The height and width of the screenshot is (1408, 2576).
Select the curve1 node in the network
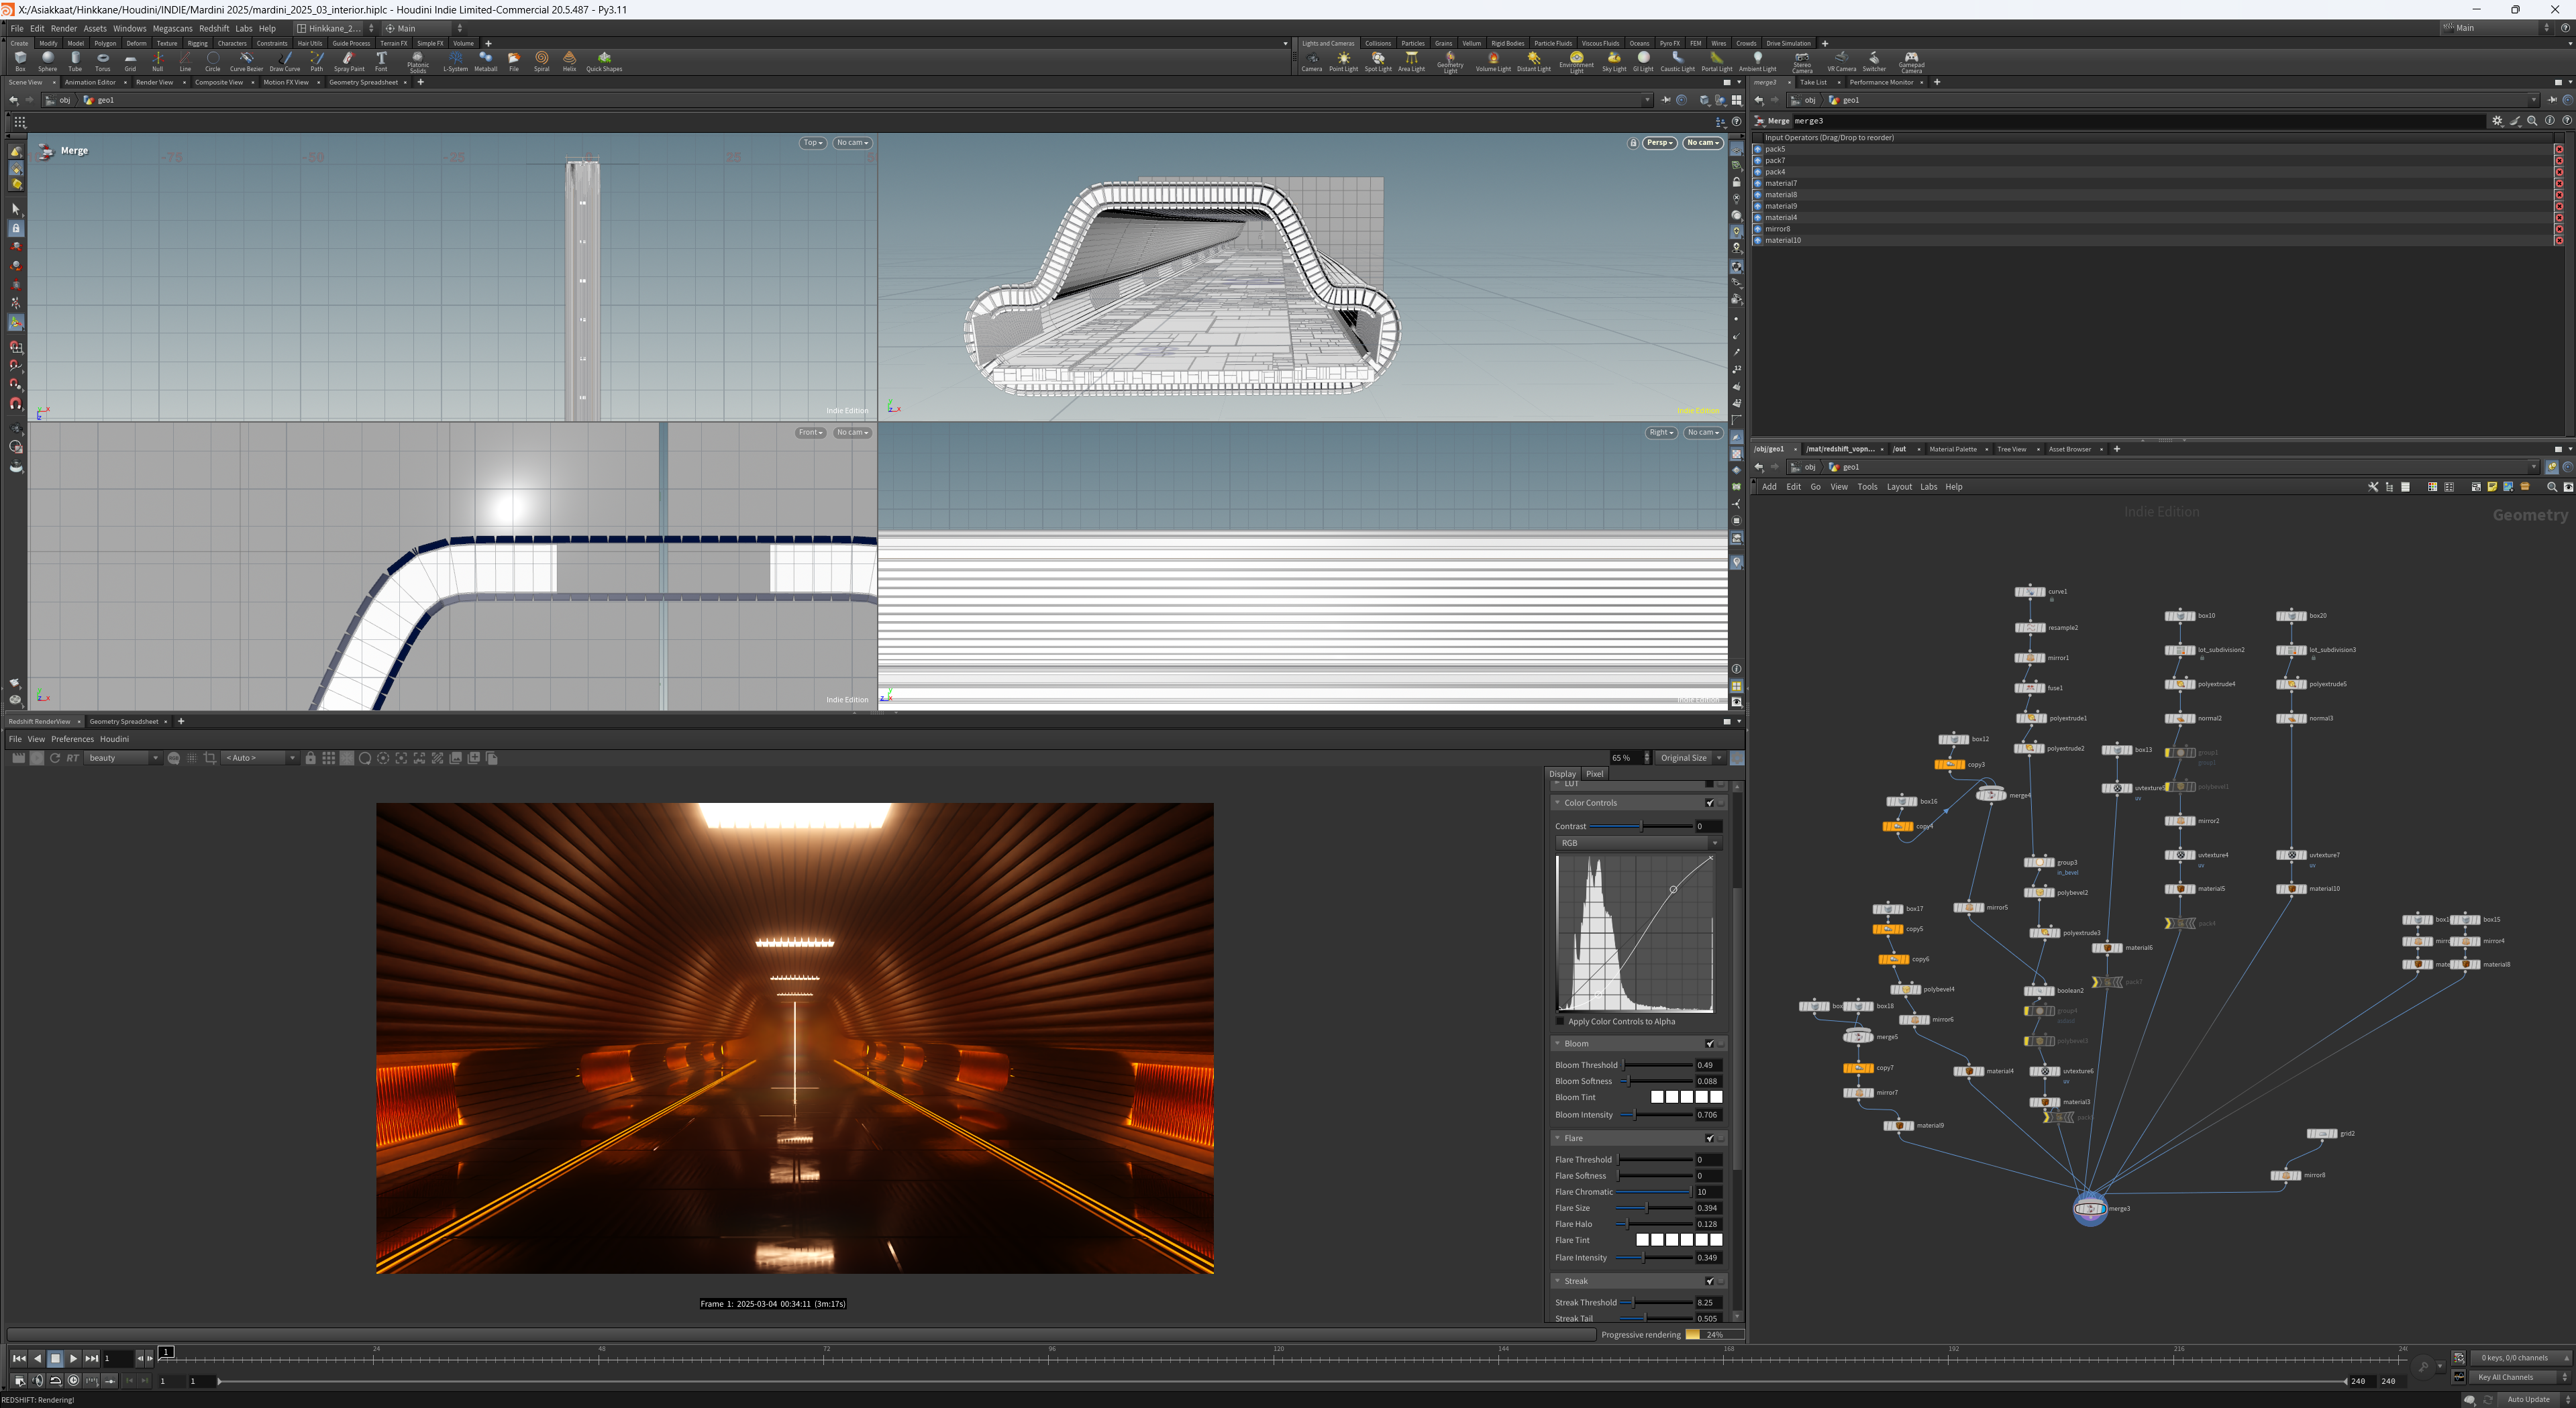click(2029, 592)
